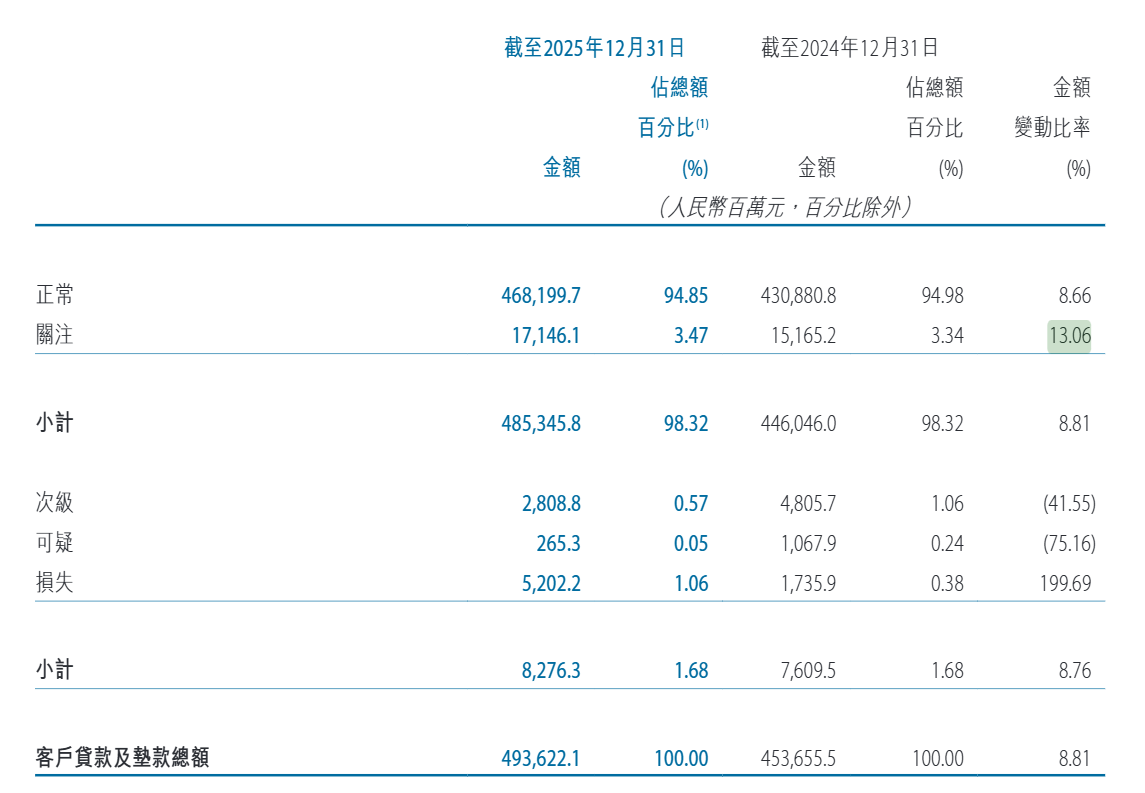1145x793 pixels.
Task: Click the 變動比率 column header
Action: tap(1052, 128)
